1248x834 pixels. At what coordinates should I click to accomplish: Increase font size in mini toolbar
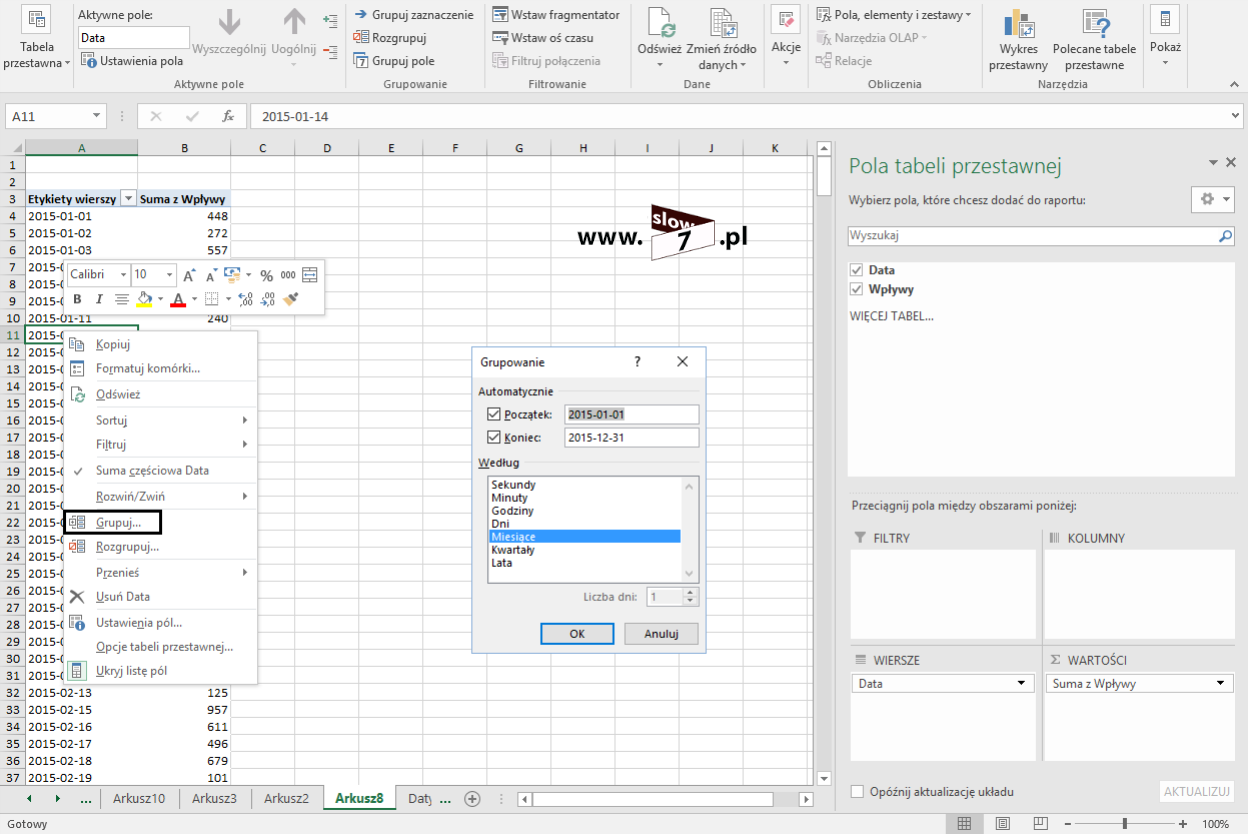click(189, 275)
